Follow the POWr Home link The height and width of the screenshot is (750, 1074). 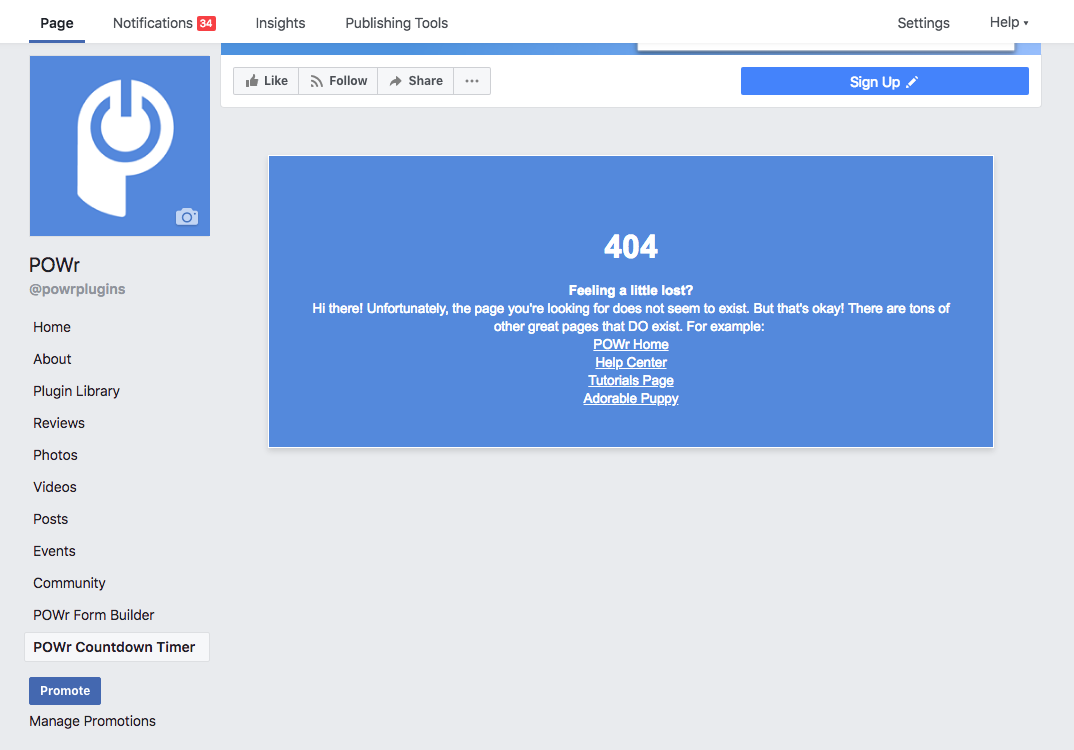(x=631, y=345)
